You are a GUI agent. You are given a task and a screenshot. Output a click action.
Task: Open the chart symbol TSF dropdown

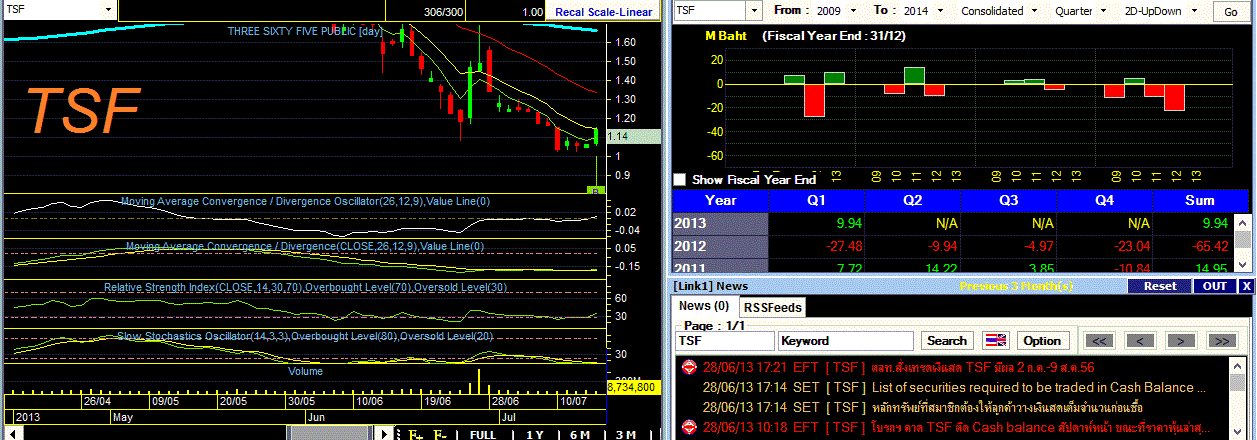[107, 9]
